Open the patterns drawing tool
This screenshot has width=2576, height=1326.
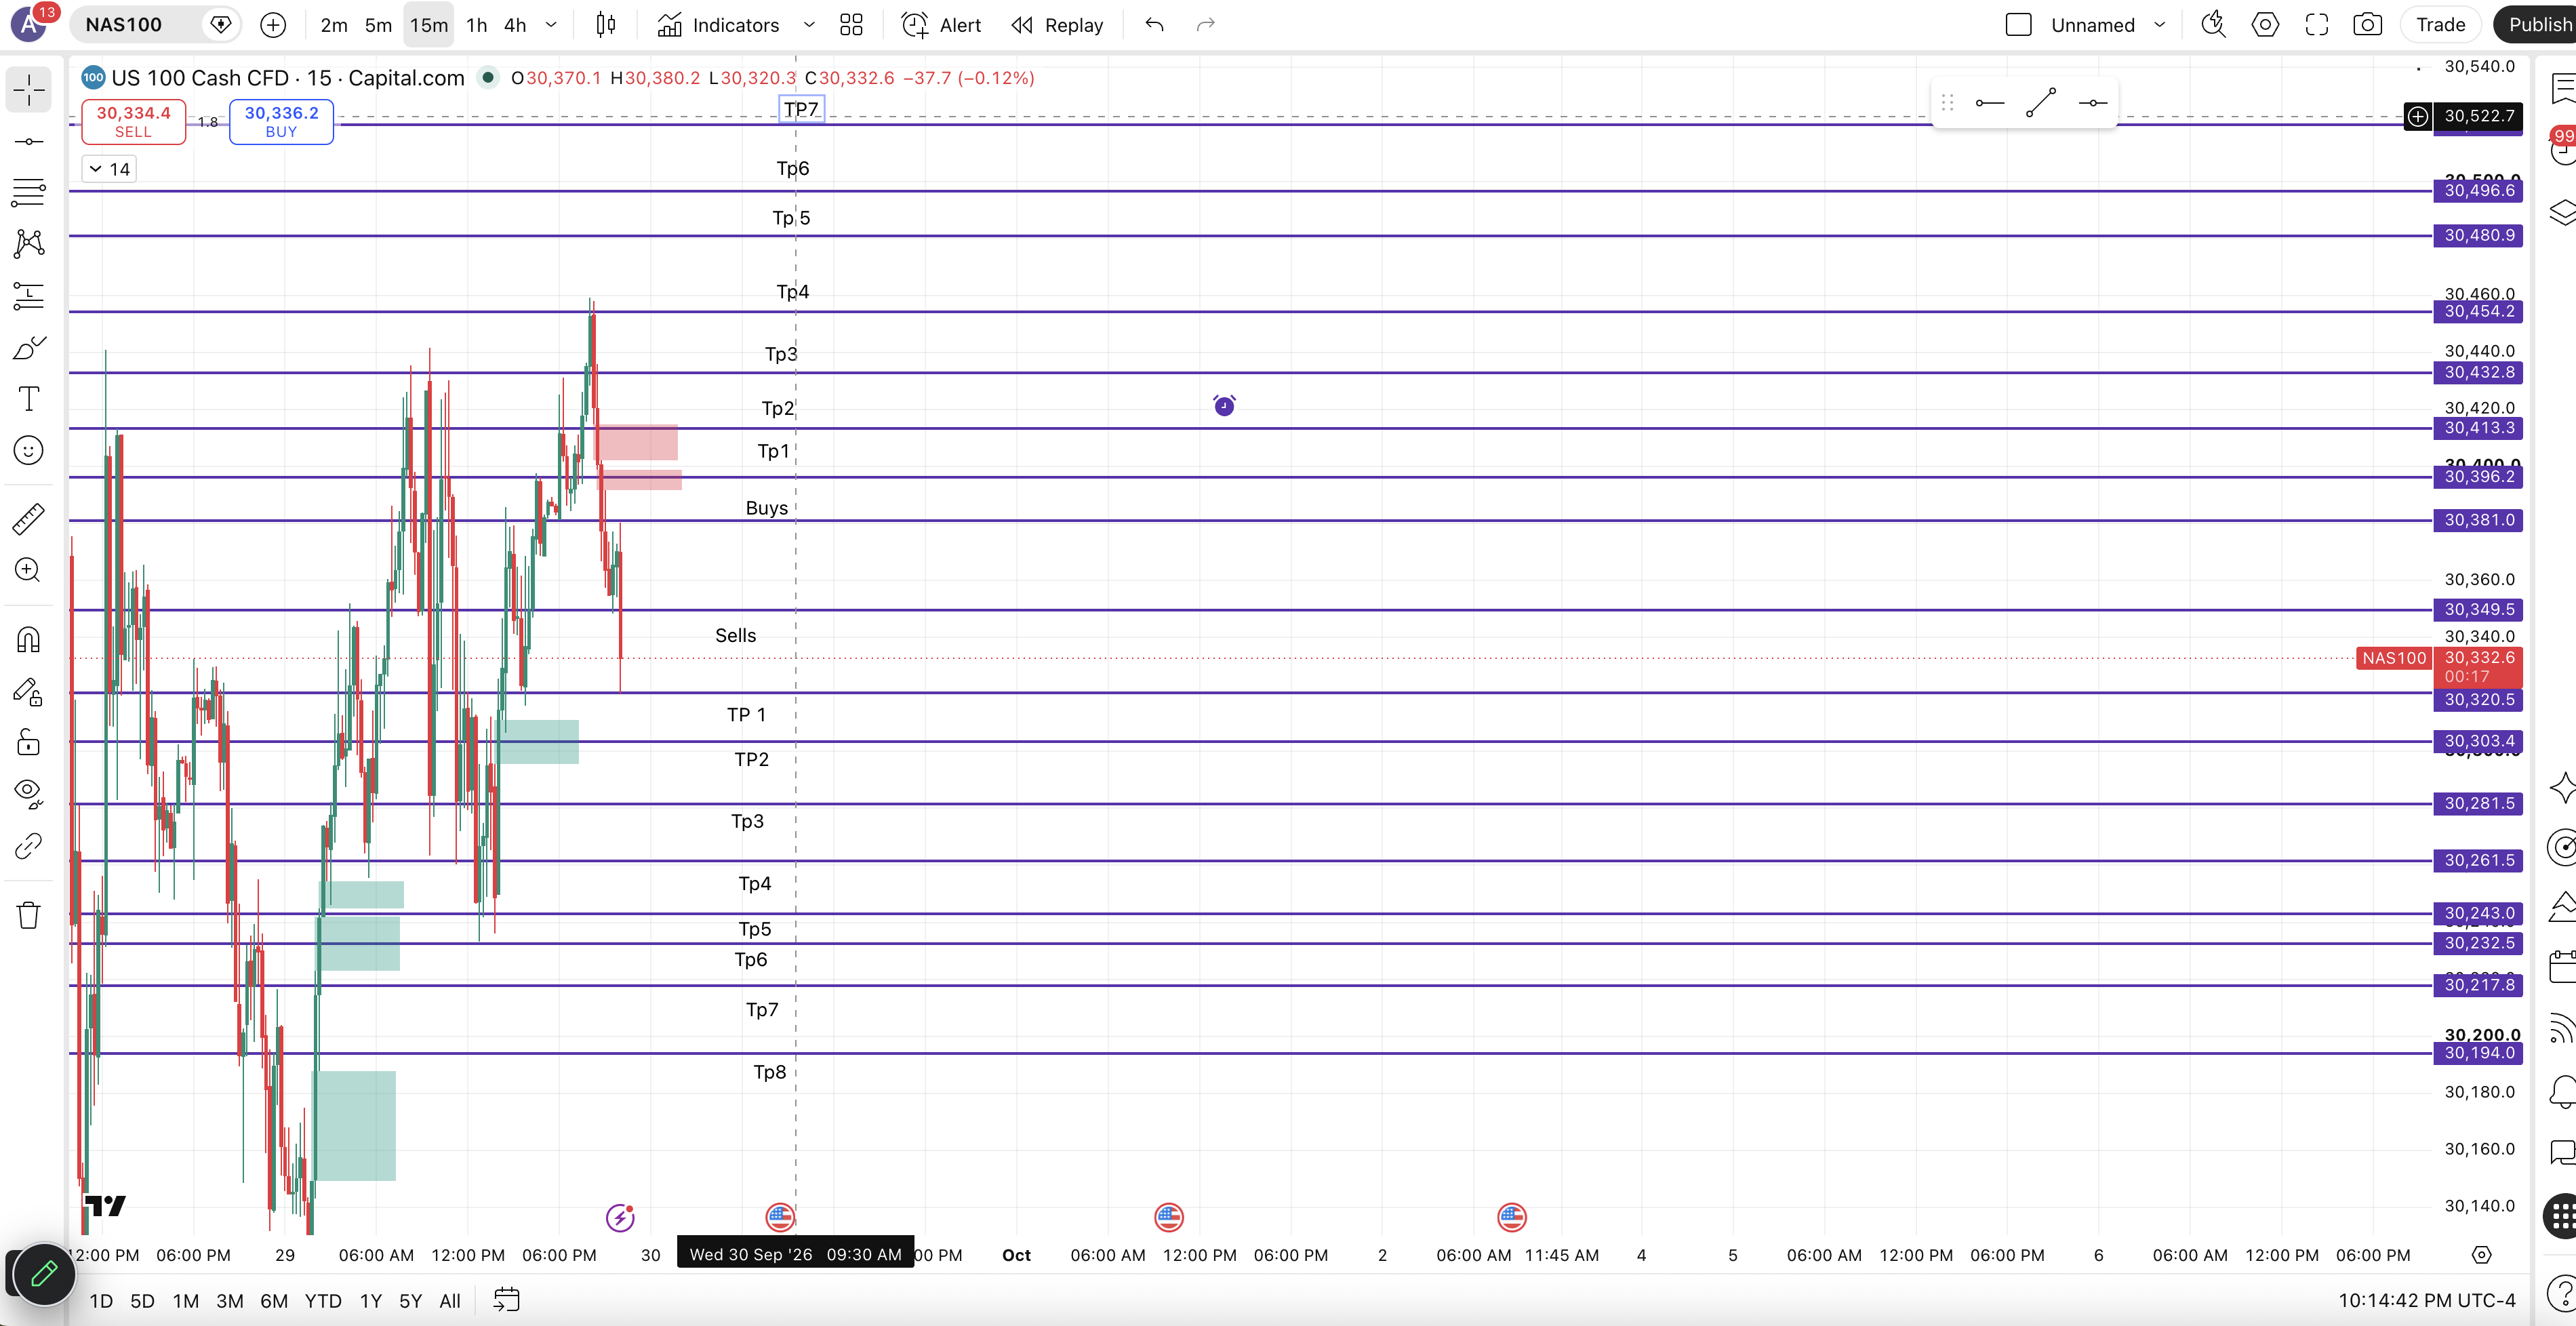coord(29,243)
